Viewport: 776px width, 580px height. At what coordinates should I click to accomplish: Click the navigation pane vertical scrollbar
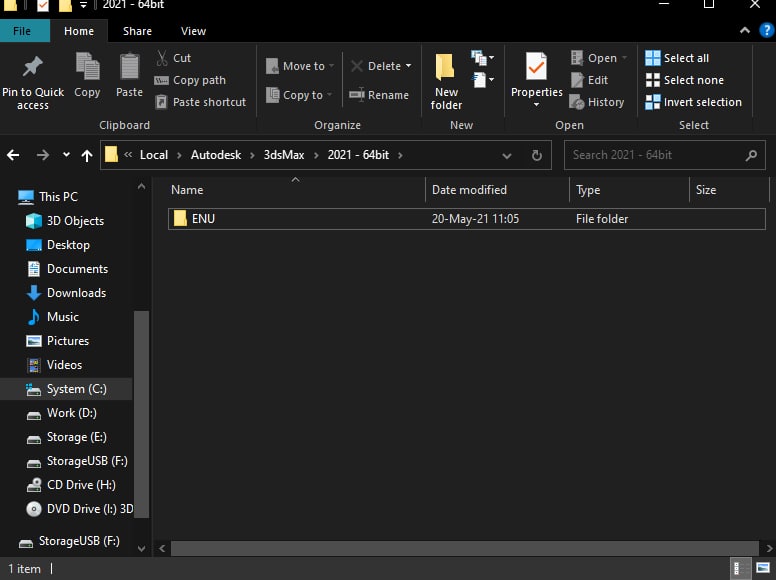click(x=142, y=414)
